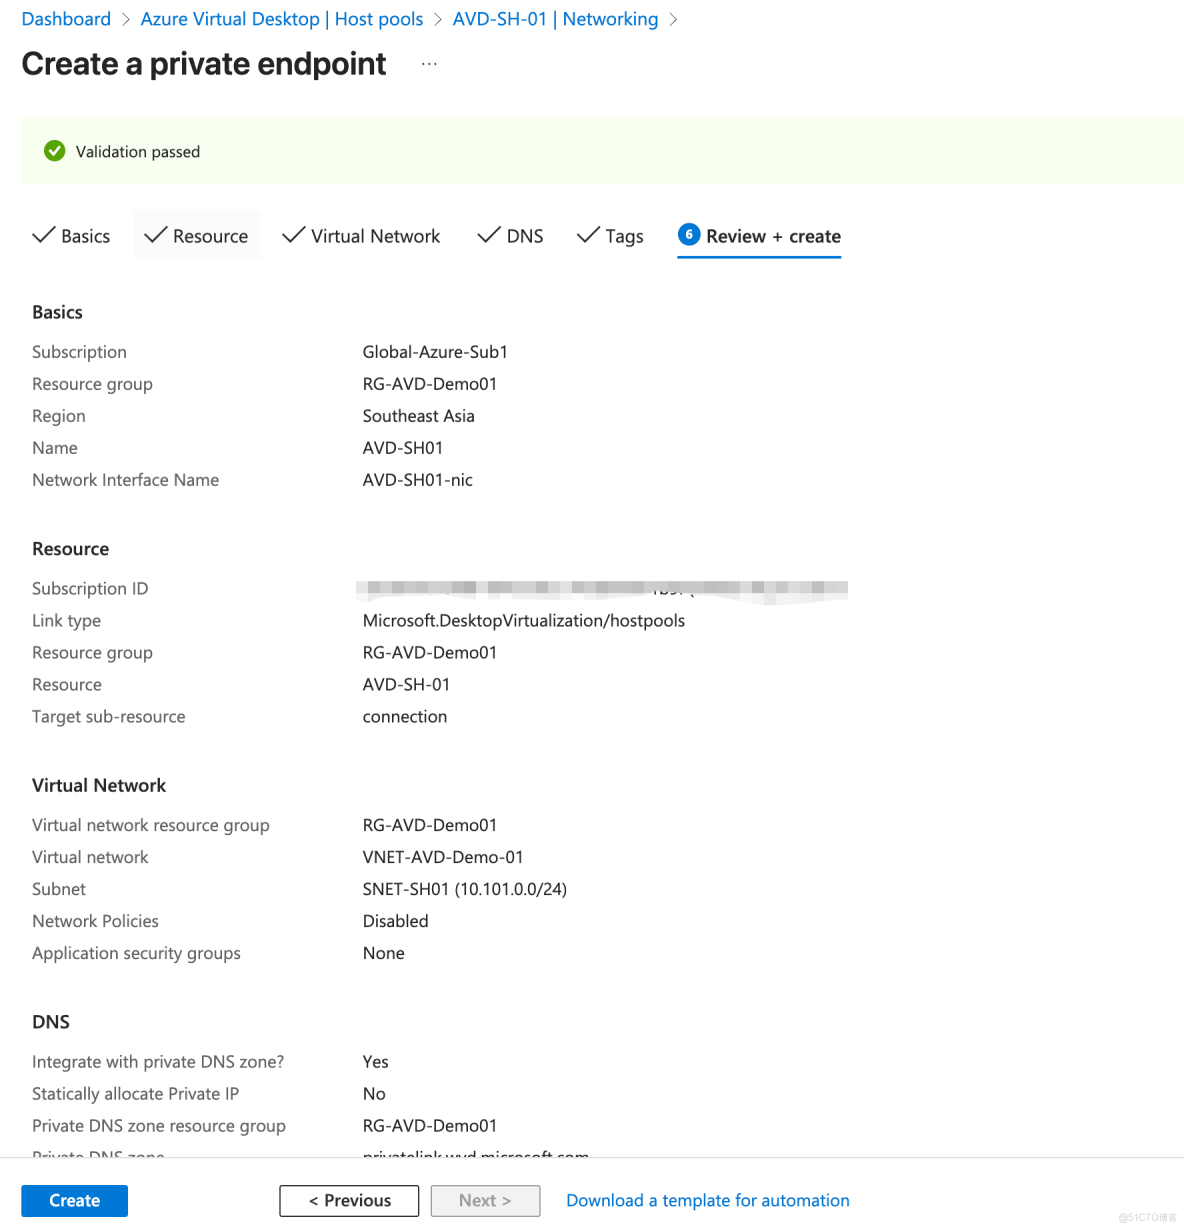Click the Next button
The height and width of the screenshot is (1229, 1184).
(485, 1200)
